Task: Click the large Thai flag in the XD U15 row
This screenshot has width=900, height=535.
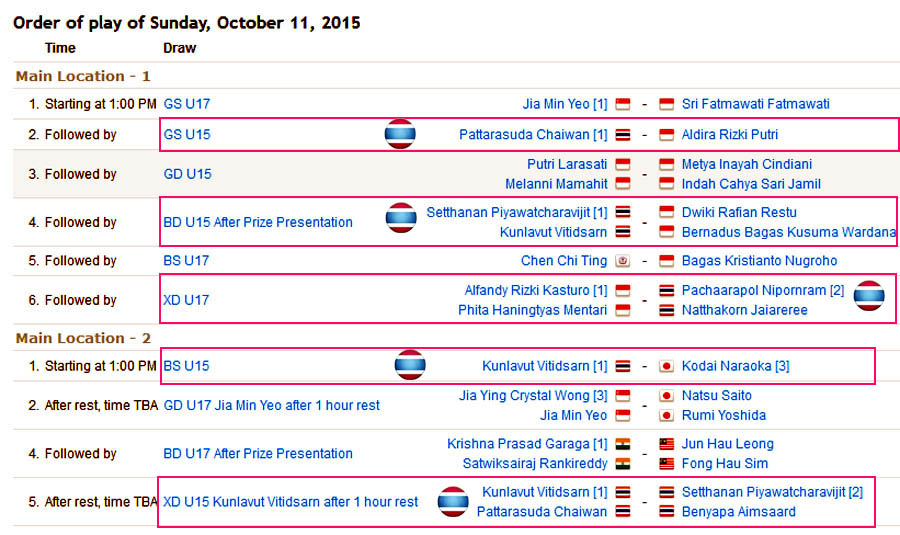Action: pos(453,501)
